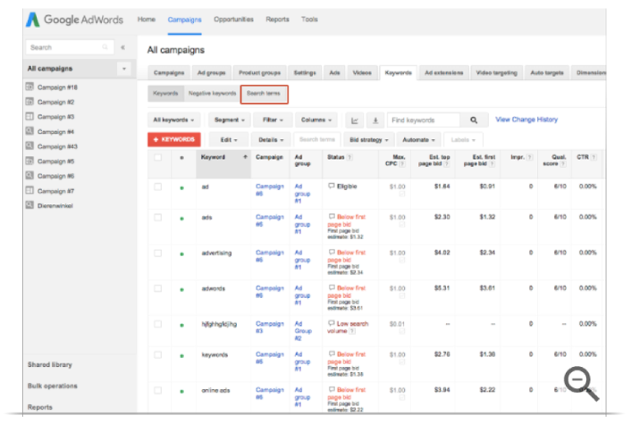The width and height of the screenshot is (640, 432).
Task: Click the Campaign #18 icon in sidebar
Action: coord(29,87)
